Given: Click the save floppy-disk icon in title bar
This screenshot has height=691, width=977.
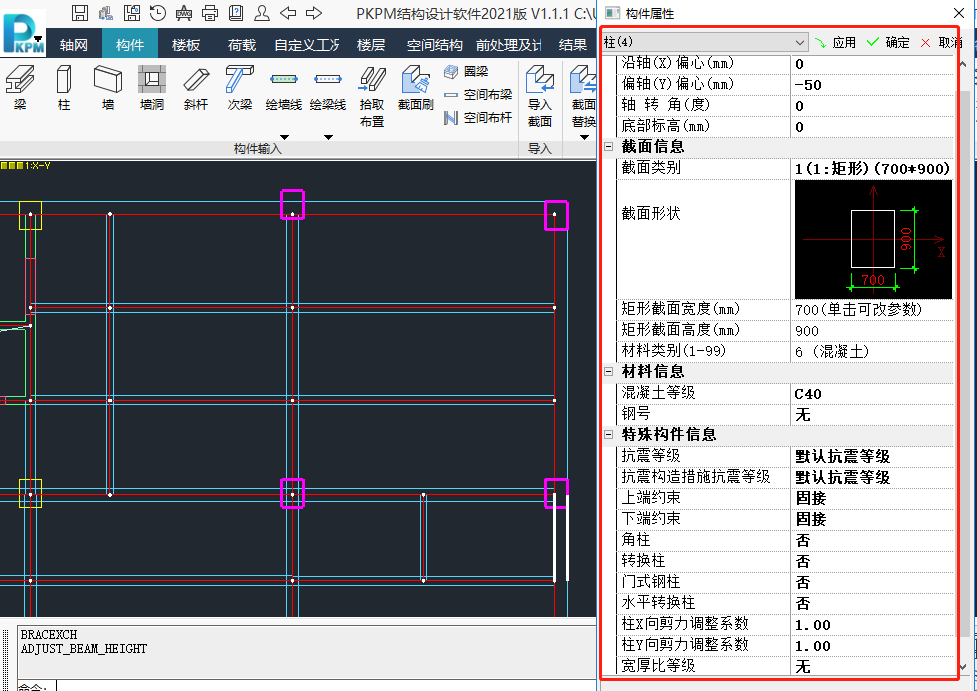Looking at the screenshot, I should [80, 12].
